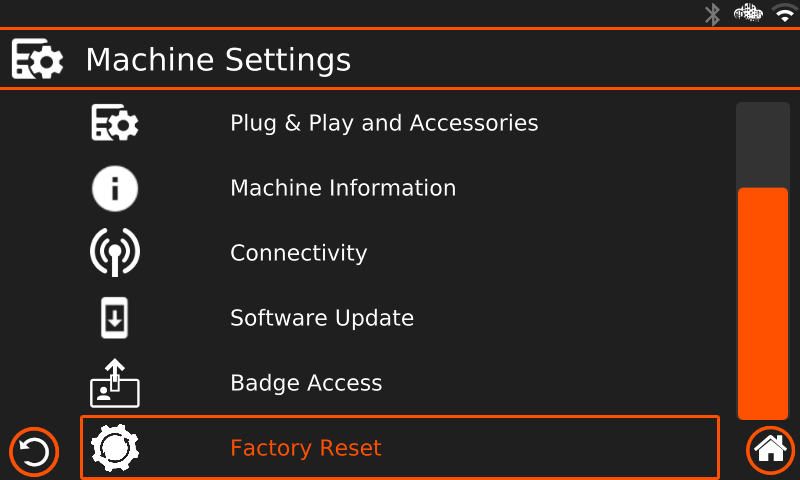Select the Connectivity menu item
Image resolution: width=800 pixels, height=480 pixels.
click(400, 253)
